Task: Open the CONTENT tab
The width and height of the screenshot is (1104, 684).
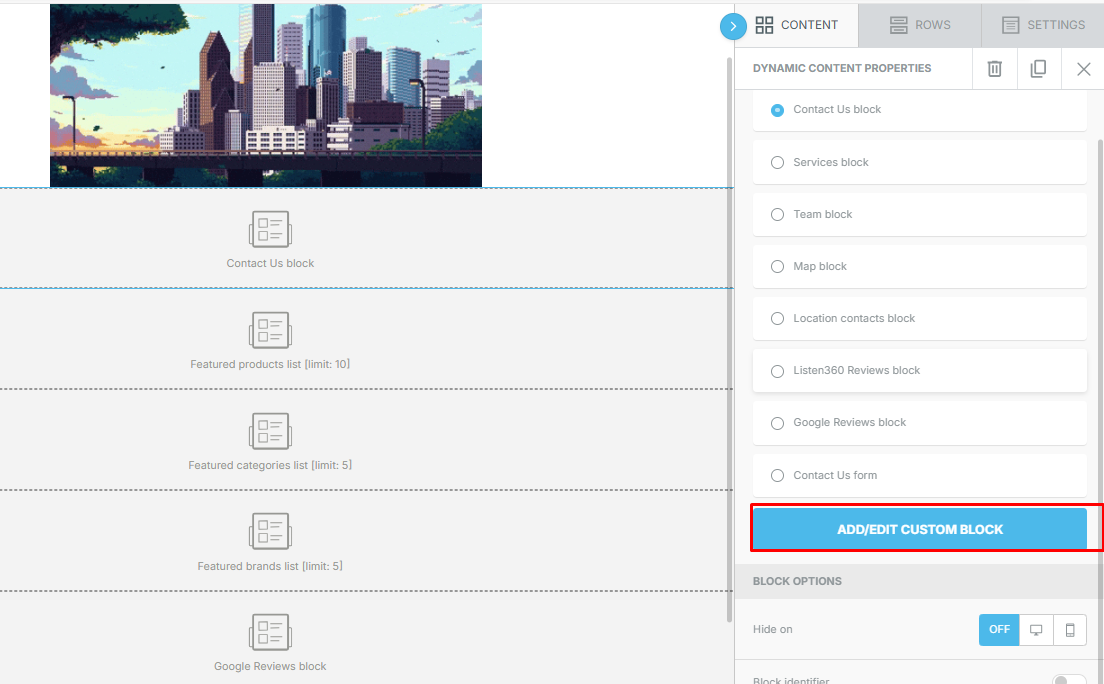Action: coord(796,25)
